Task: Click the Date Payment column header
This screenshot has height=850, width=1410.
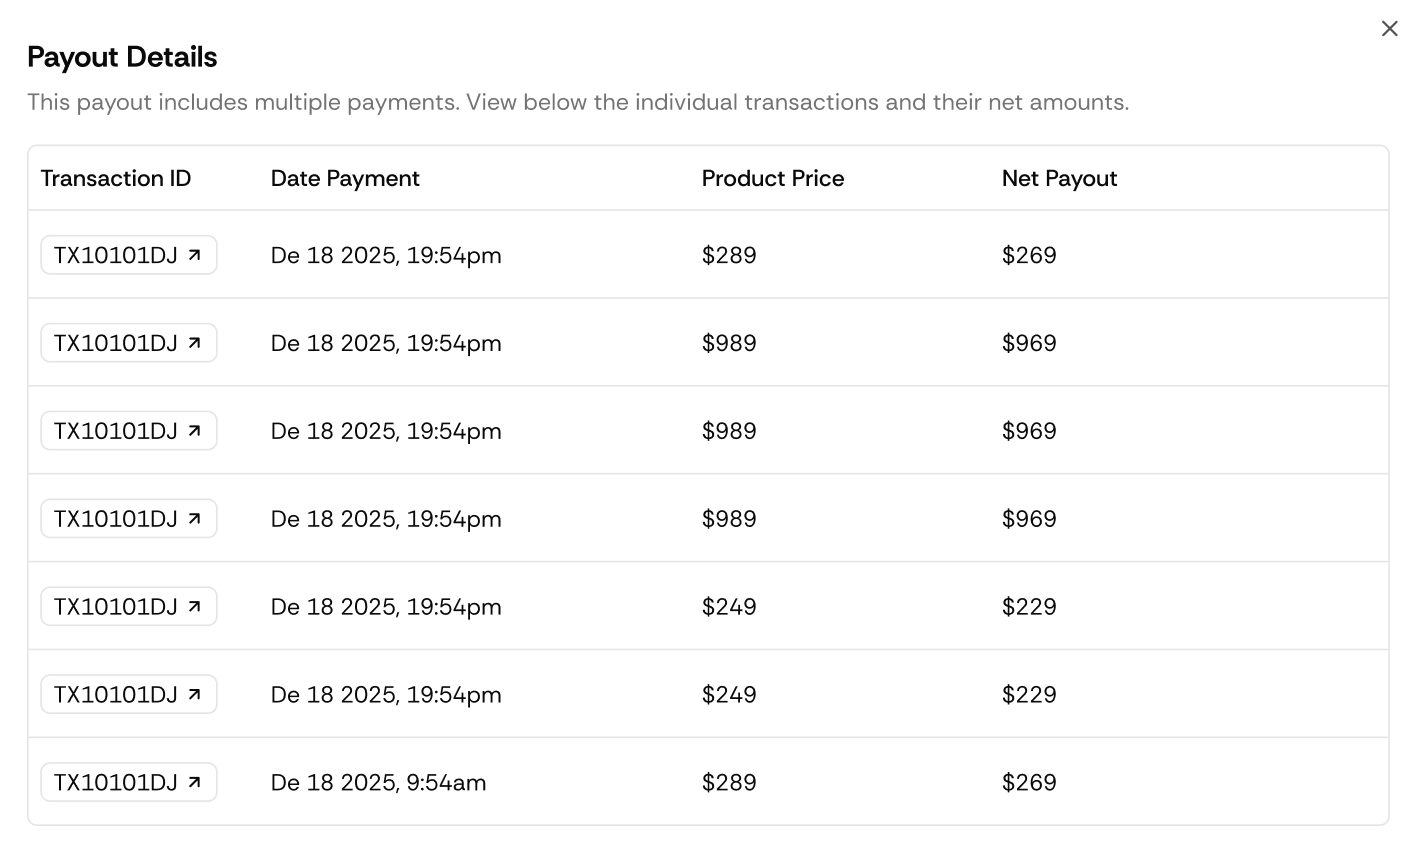Action: pyautogui.click(x=345, y=178)
